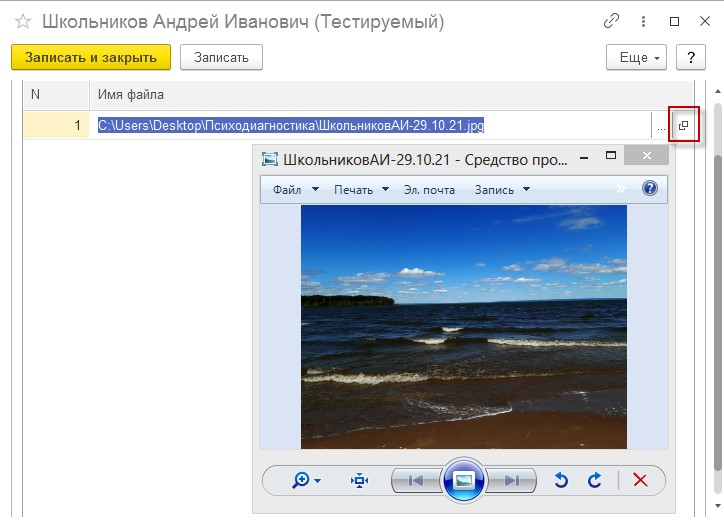Click Записать и закрыть button
Screen dimensions: 724x528
91,57
